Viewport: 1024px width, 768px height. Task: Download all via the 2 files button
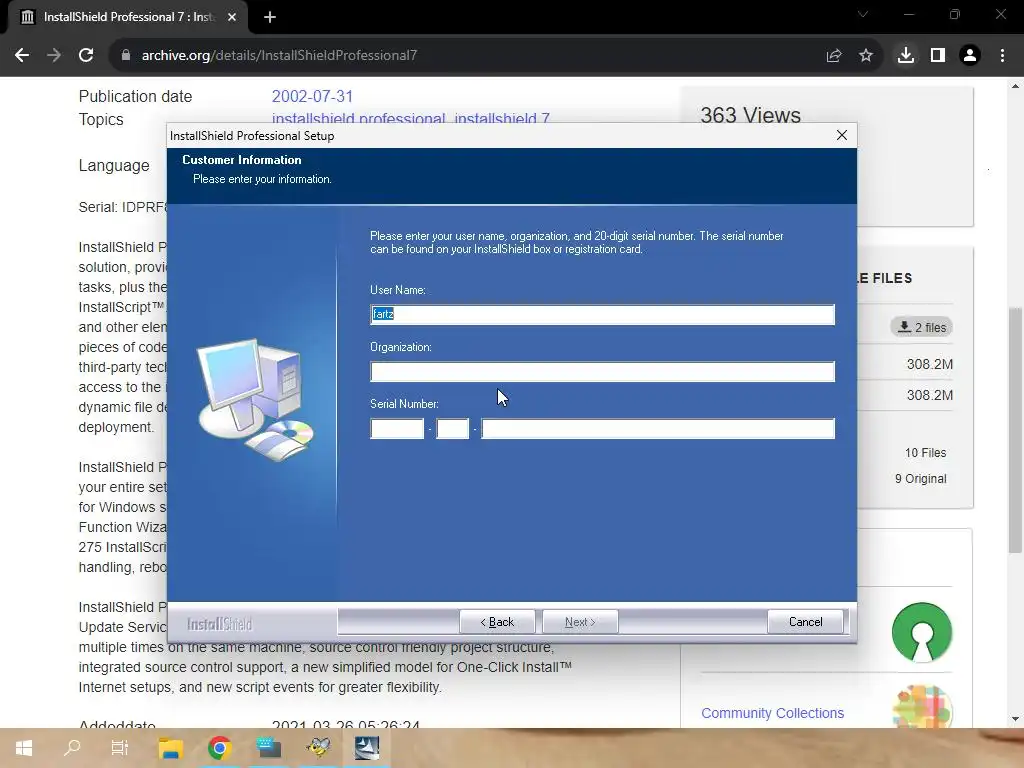click(x=921, y=327)
